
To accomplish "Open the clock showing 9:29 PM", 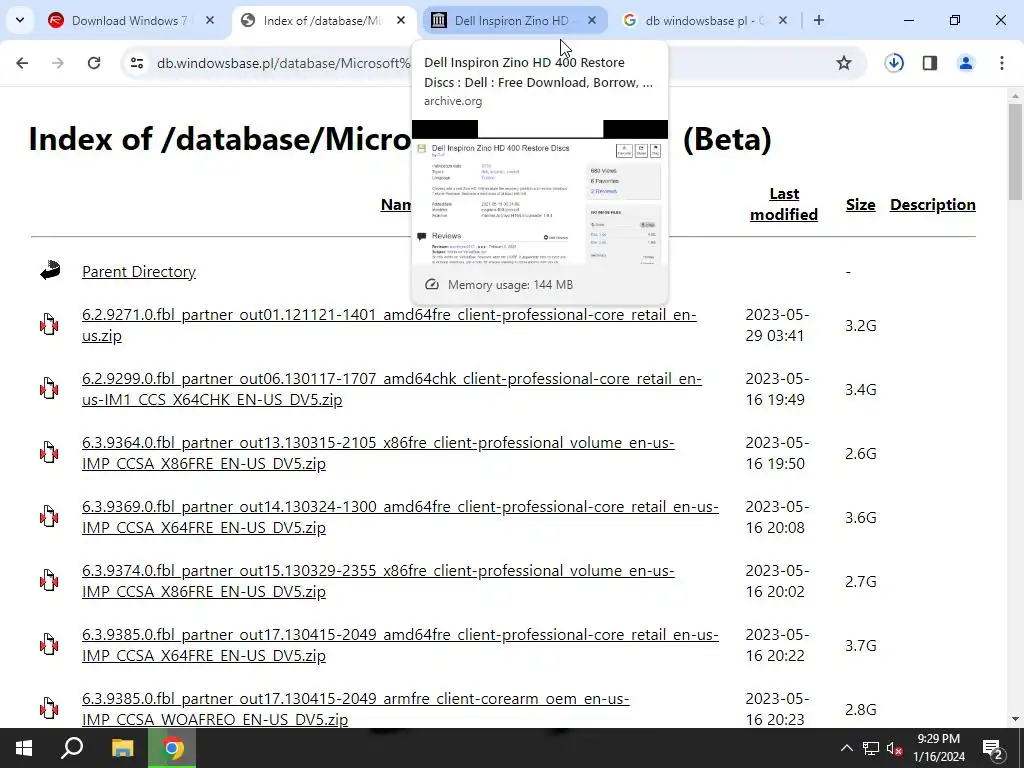I will [x=938, y=748].
